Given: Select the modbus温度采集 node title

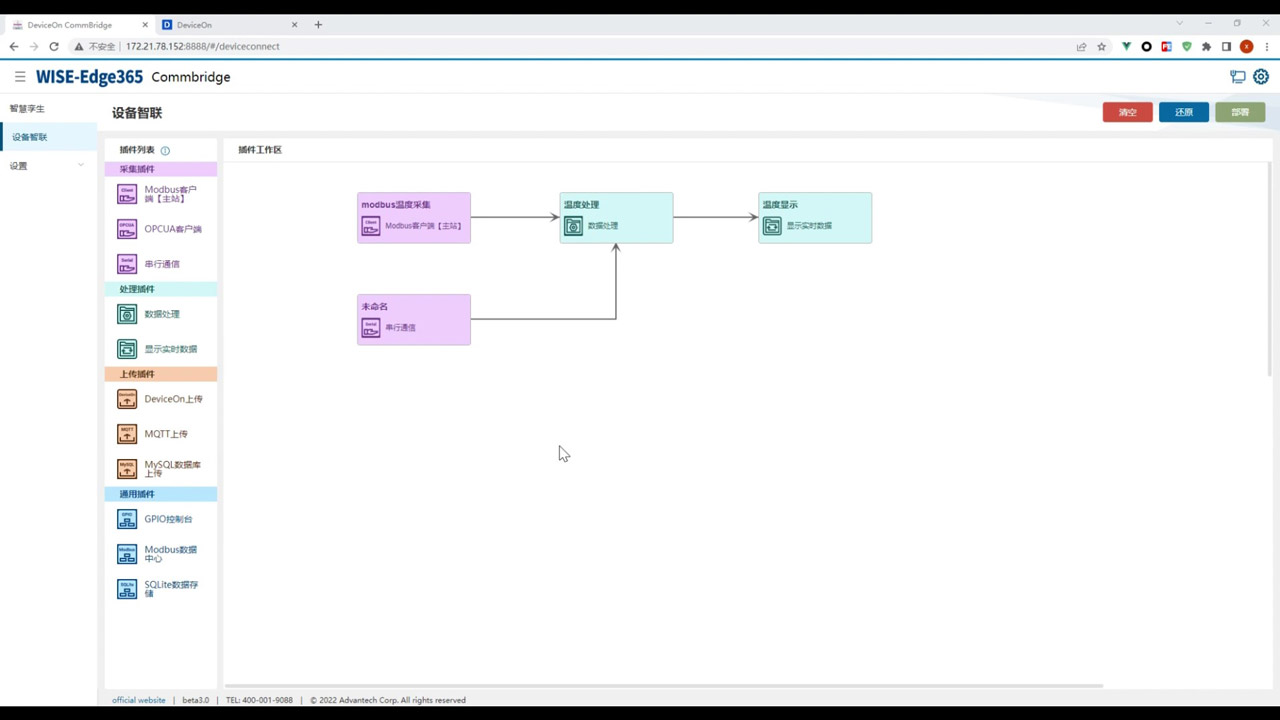Looking at the screenshot, I should pyautogui.click(x=396, y=205).
